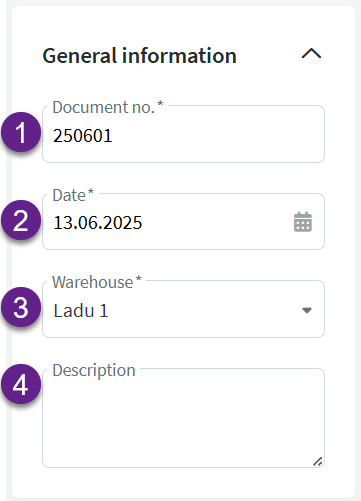Click the General information heading
This screenshot has height=501, width=361.
[x=139, y=55]
